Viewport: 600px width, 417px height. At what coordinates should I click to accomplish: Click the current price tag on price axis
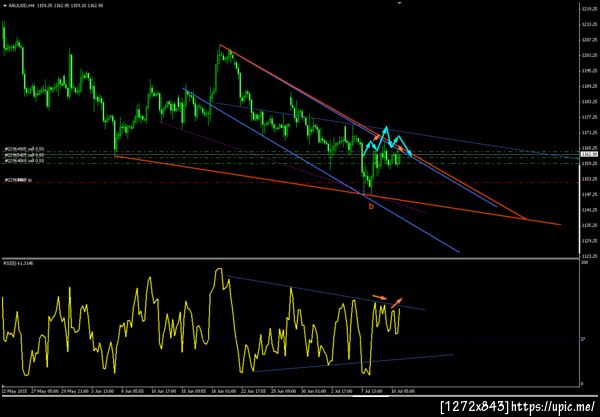(x=590, y=154)
